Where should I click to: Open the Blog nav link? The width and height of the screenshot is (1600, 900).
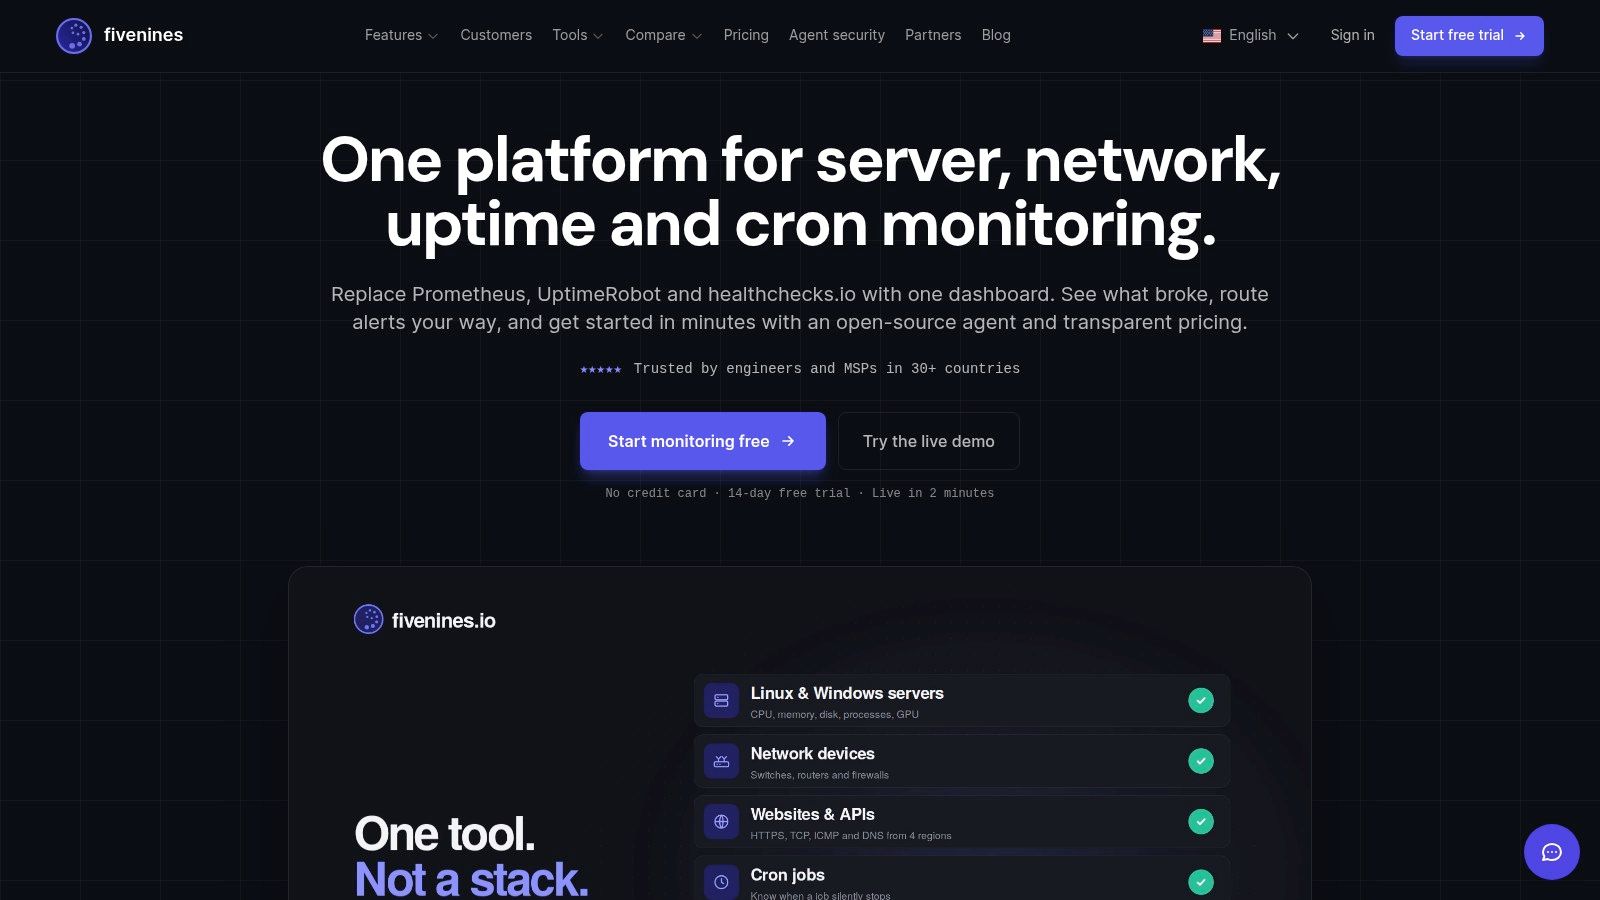pos(996,35)
